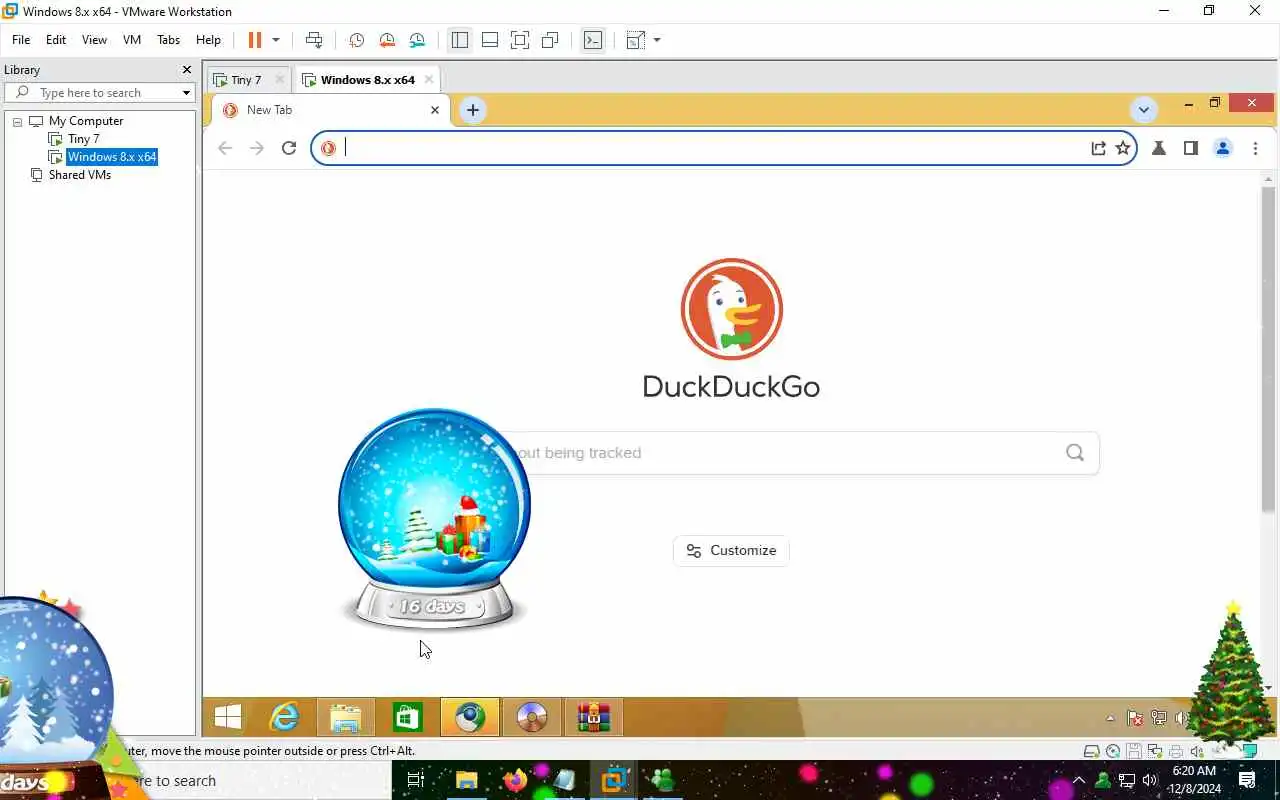Show hidden icons in guest system tray
The image size is (1280, 800).
tap(1110, 718)
